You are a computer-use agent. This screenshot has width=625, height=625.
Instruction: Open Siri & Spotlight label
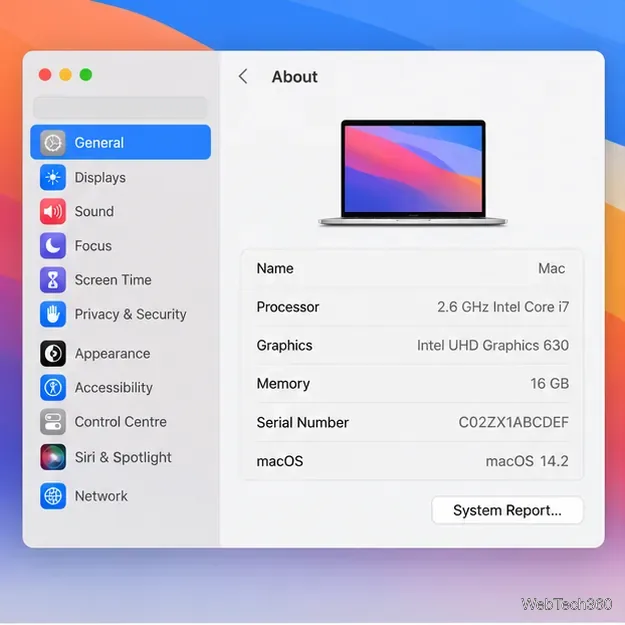(x=123, y=457)
